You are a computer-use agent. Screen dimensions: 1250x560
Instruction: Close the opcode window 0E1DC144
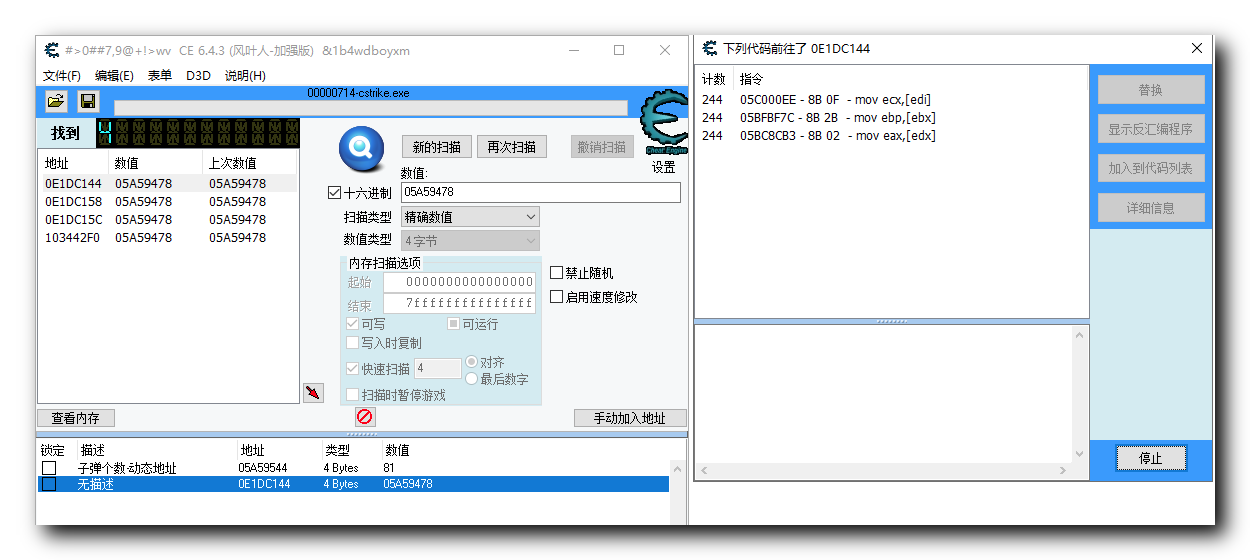pyautogui.click(x=1196, y=48)
